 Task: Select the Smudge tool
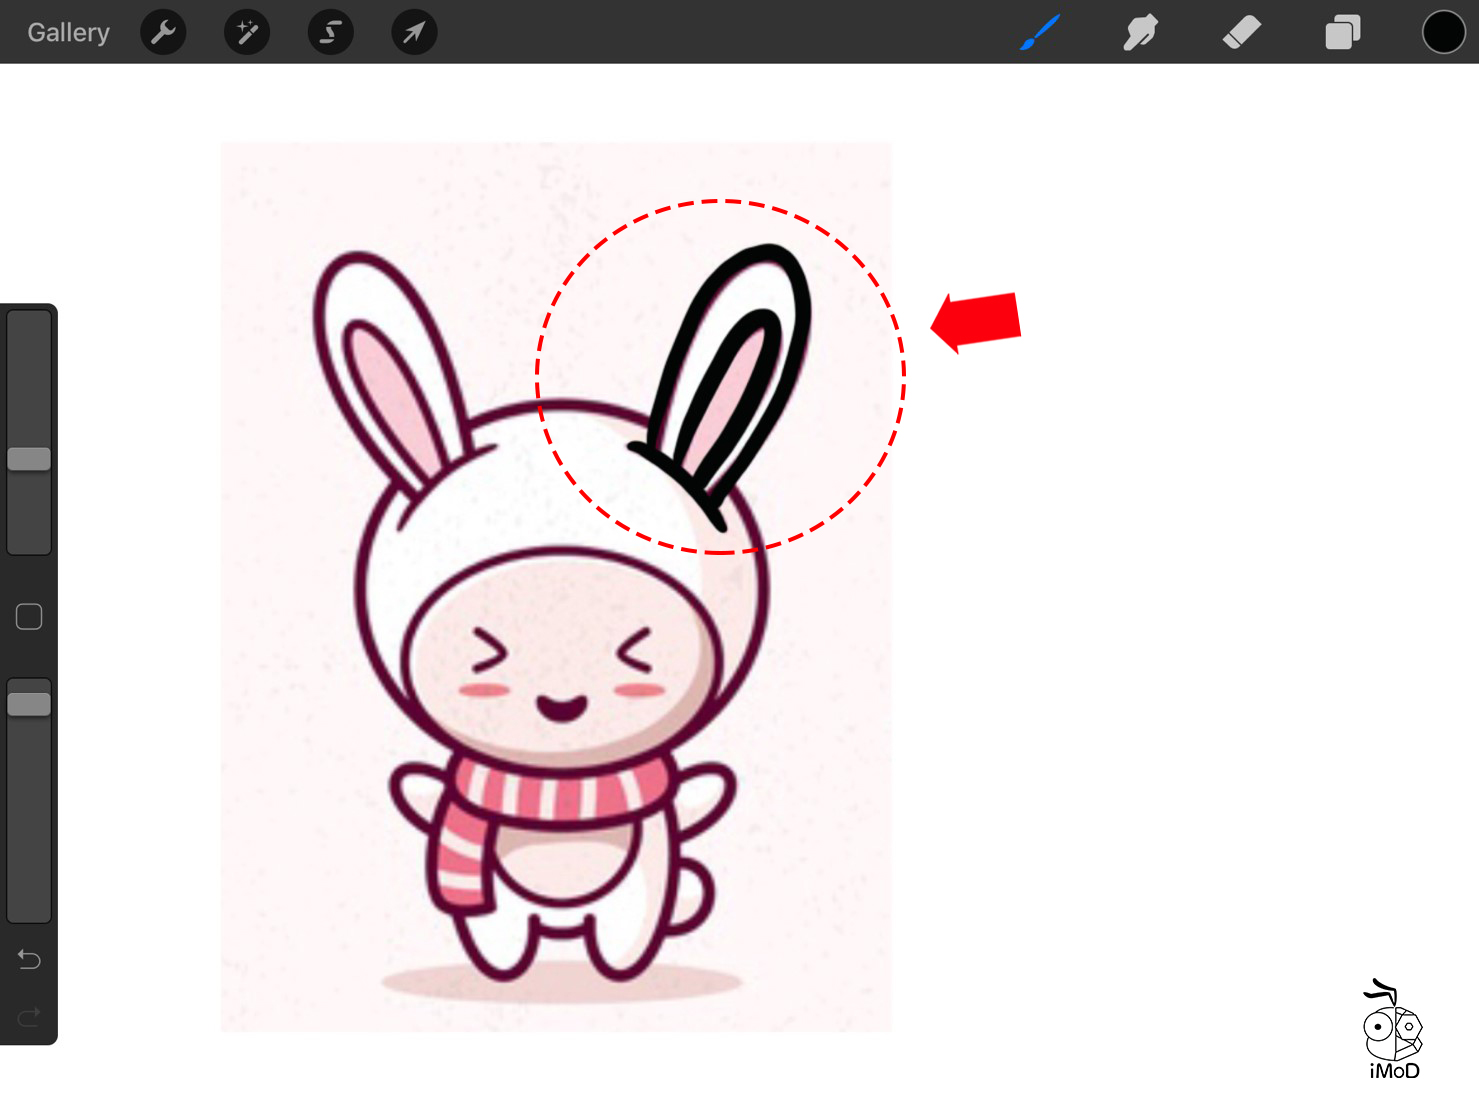click(x=1140, y=33)
